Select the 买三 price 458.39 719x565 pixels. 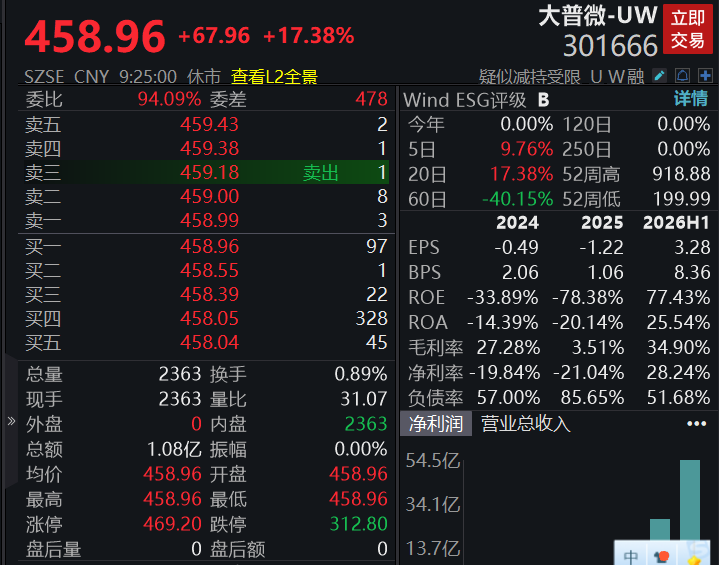click(x=209, y=294)
